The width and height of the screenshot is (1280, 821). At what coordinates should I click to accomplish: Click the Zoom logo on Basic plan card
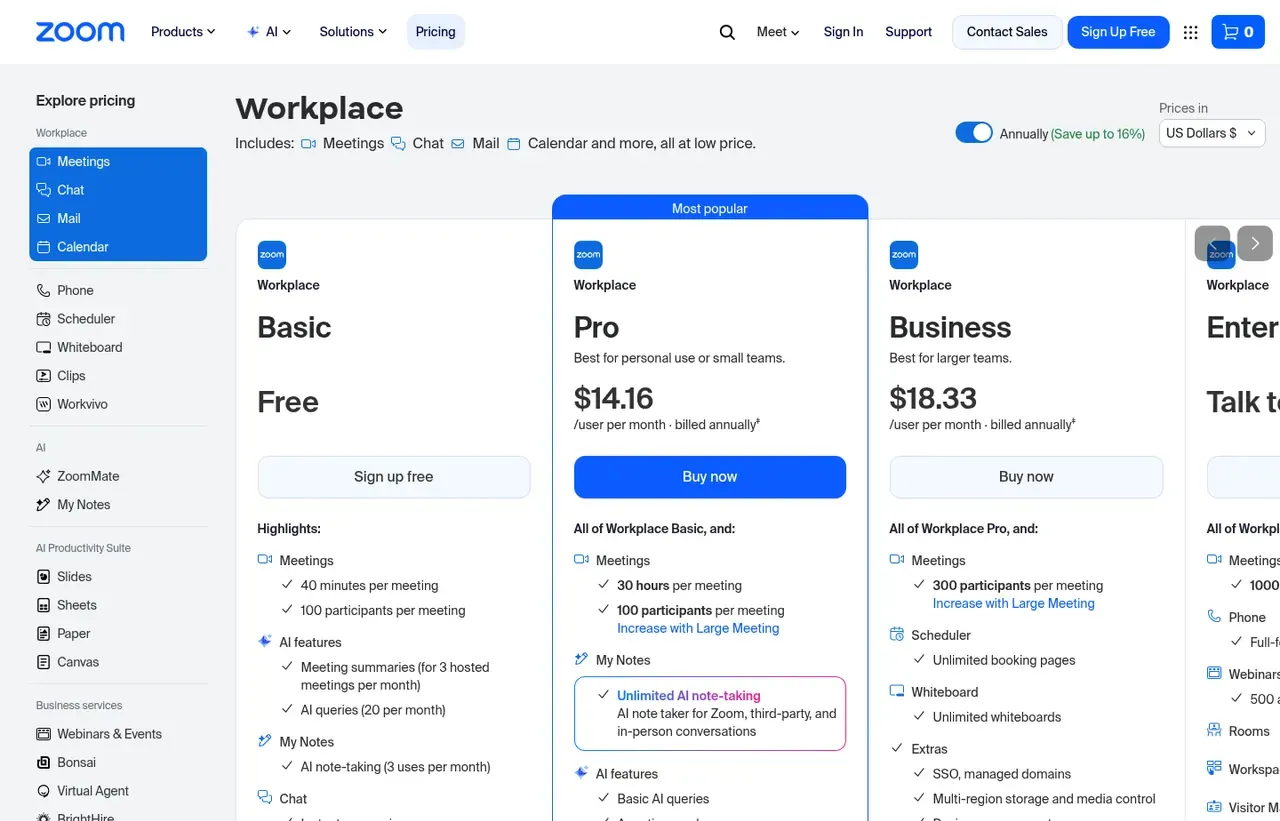pos(272,255)
